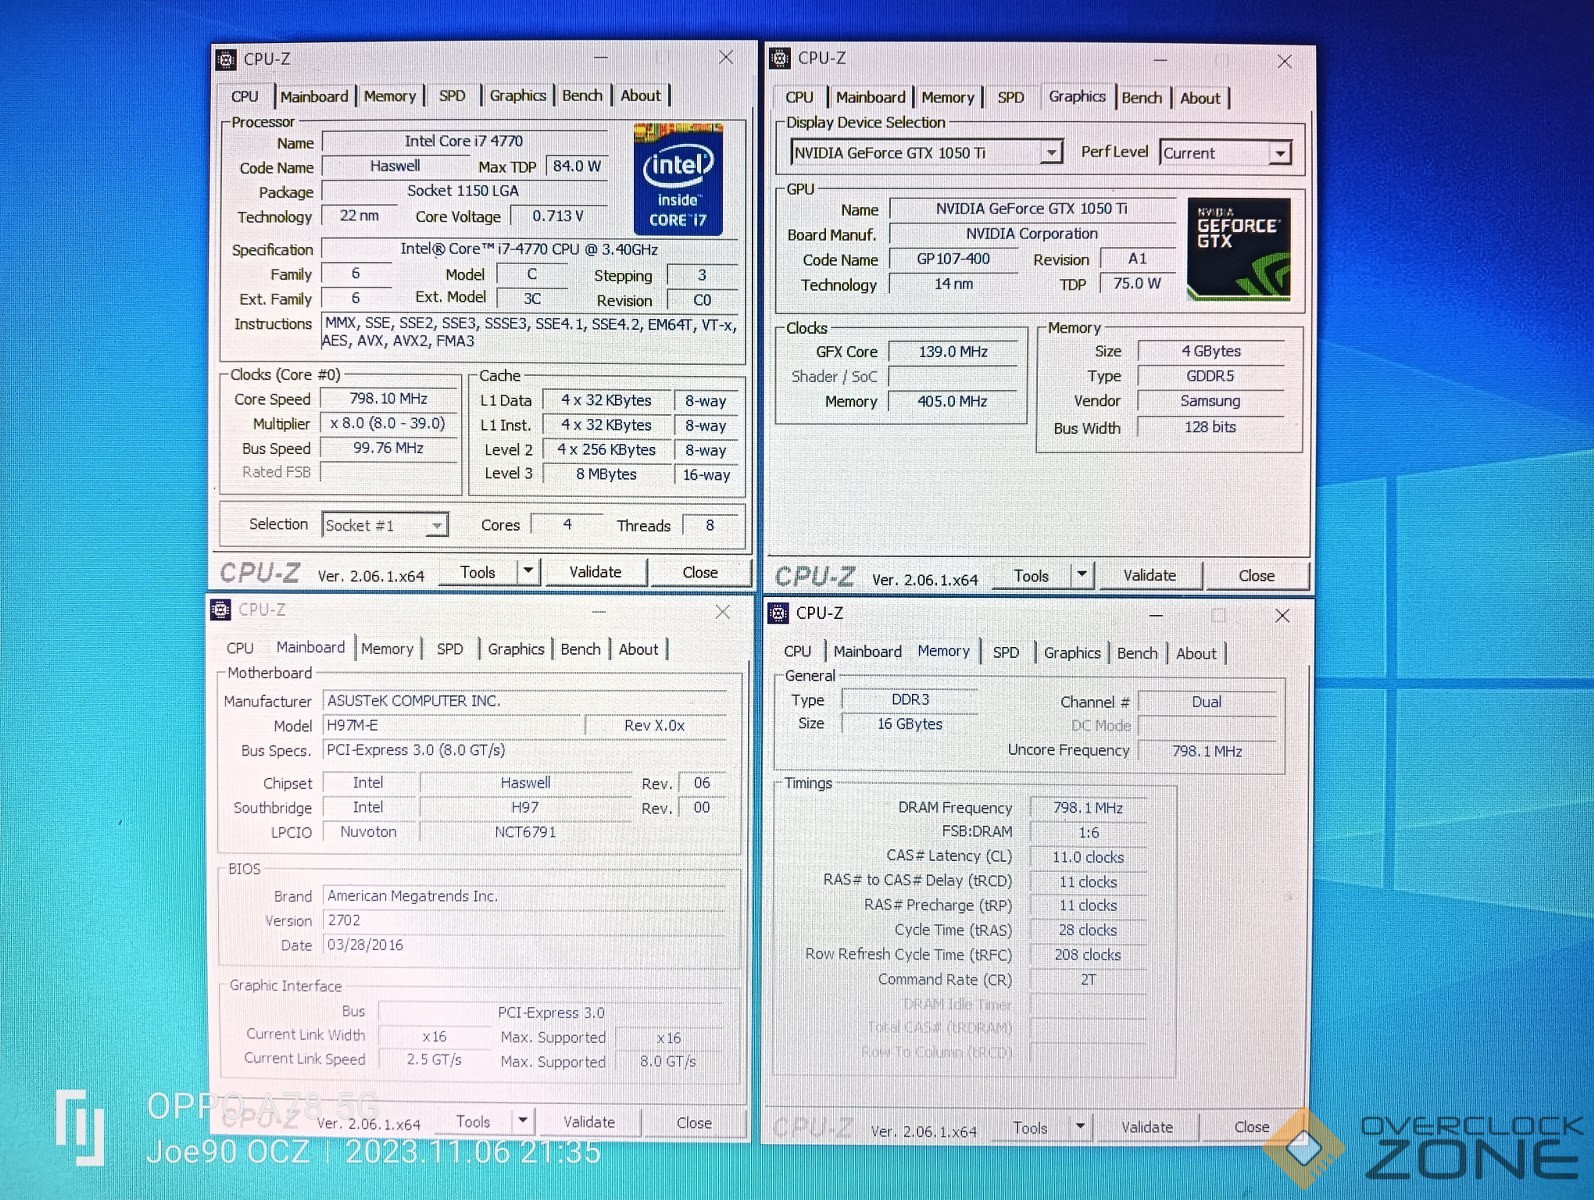Click Validate in the Graphics window
The height and width of the screenshot is (1200, 1594).
[1149, 575]
